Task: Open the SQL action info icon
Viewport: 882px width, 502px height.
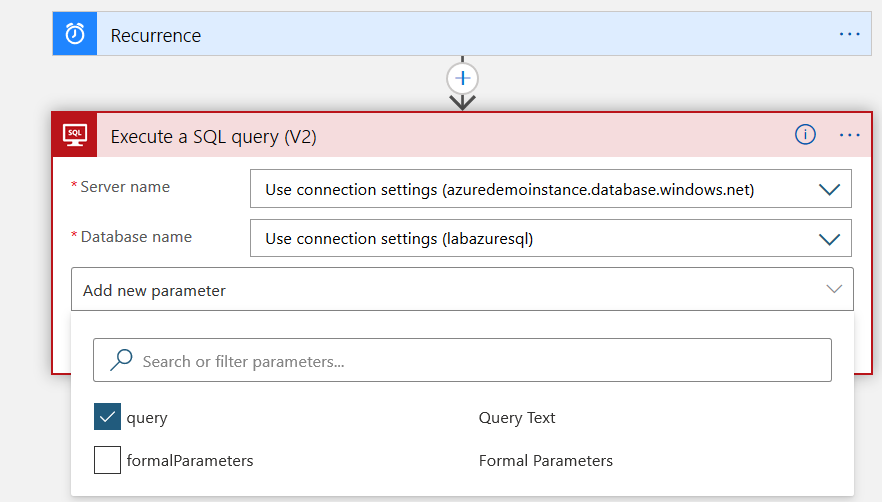Action: 805,135
